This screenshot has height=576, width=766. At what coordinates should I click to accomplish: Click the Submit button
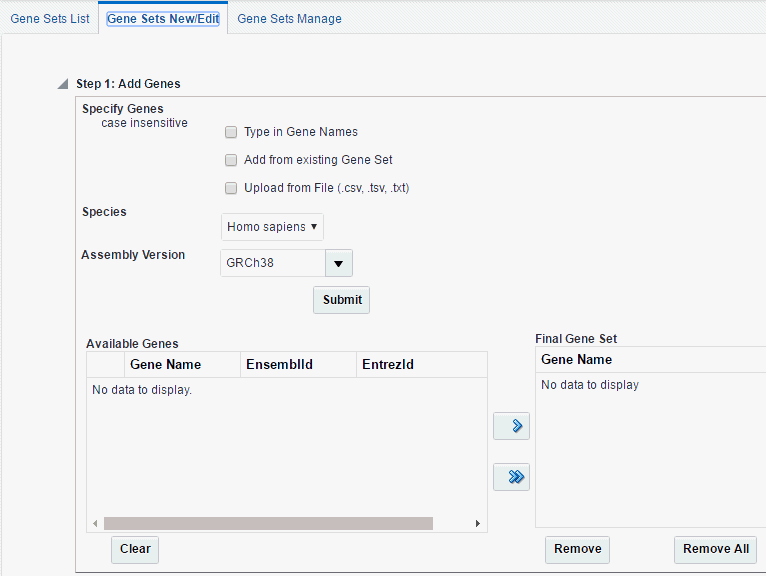click(x=341, y=300)
